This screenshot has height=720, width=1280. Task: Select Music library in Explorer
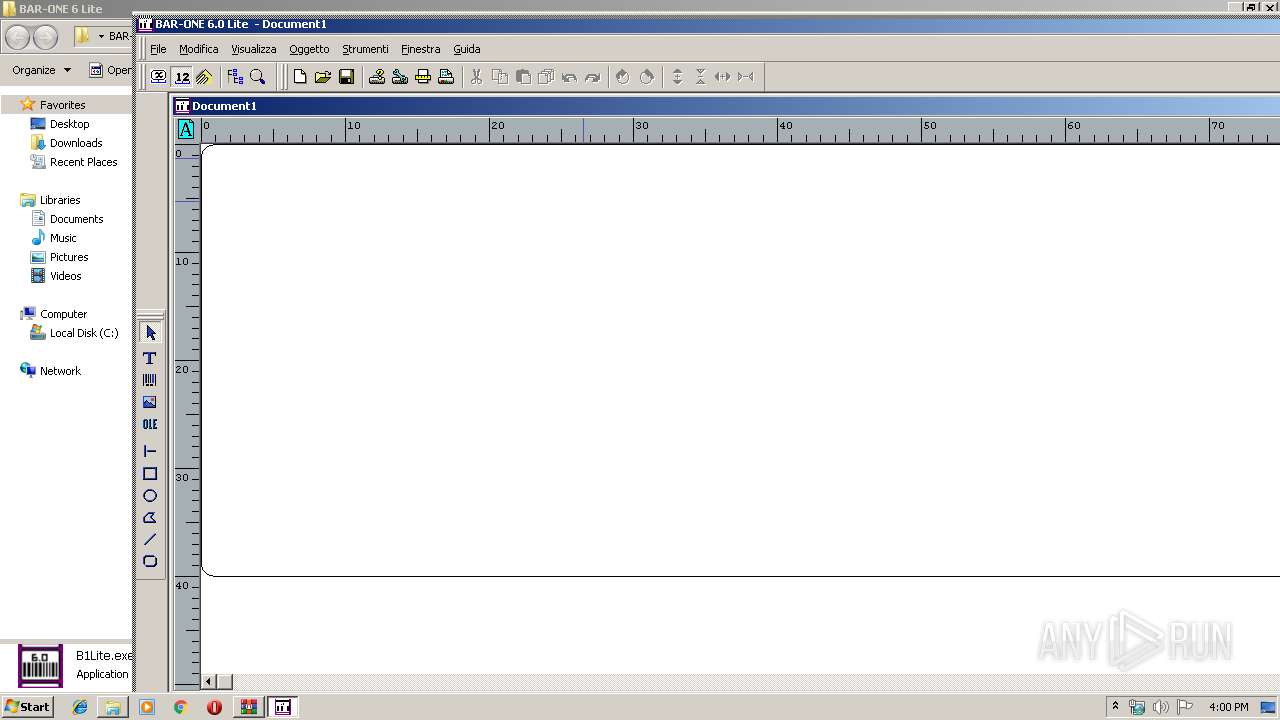pos(63,238)
